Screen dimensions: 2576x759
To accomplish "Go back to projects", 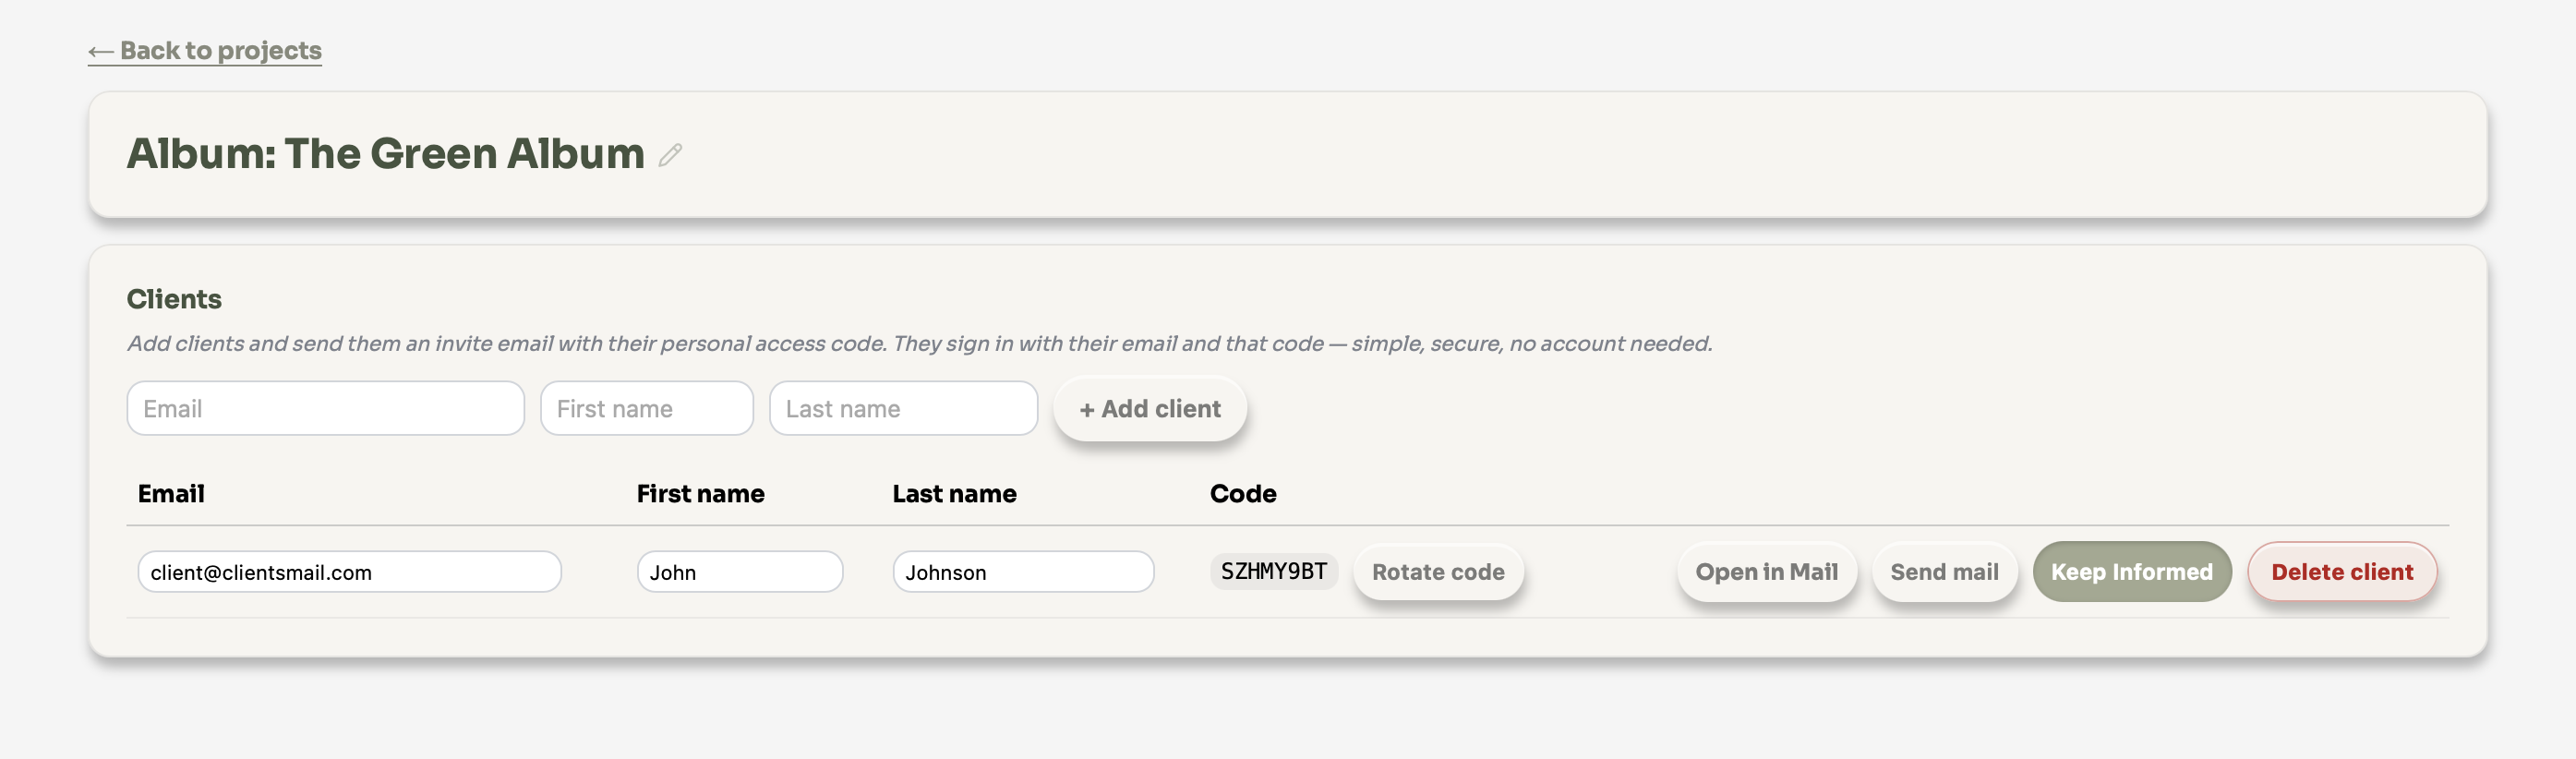I will click(205, 50).
